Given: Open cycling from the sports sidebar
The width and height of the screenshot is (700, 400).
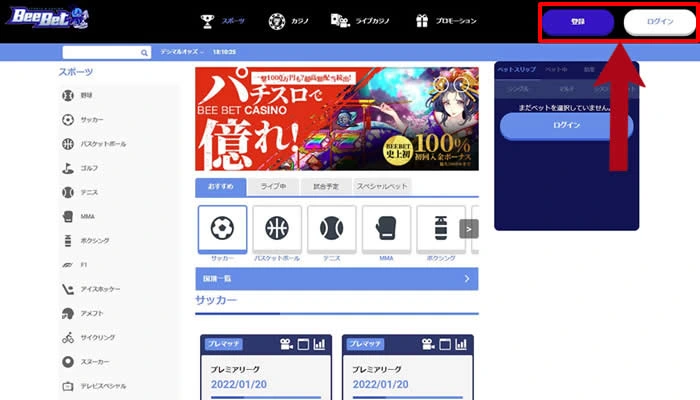Looking at the screenshot, I should pos(67,338).
